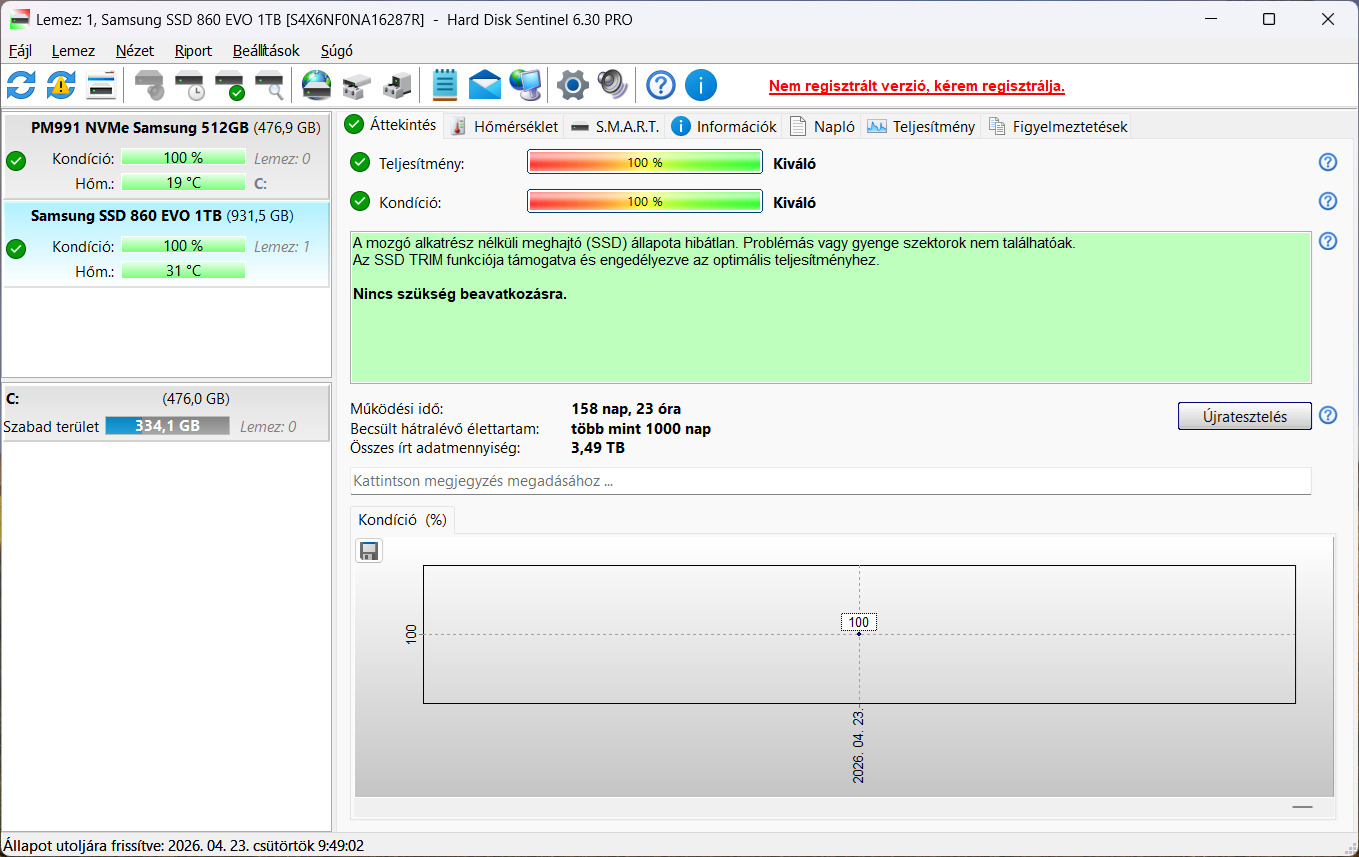Click the help icon next to Újratesztelés
Image resolution: width=1359 pixels, height=857 pixels.
1328,415
